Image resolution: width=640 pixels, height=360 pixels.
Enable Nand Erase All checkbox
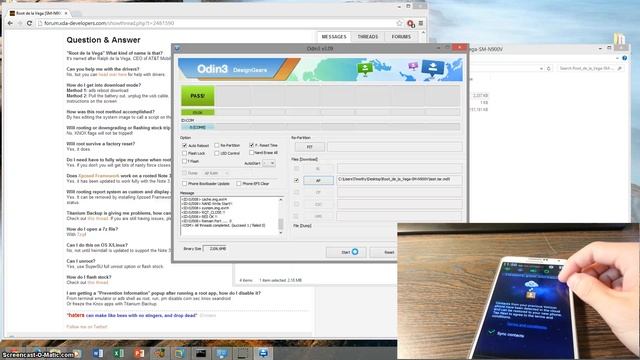point(251,152)
